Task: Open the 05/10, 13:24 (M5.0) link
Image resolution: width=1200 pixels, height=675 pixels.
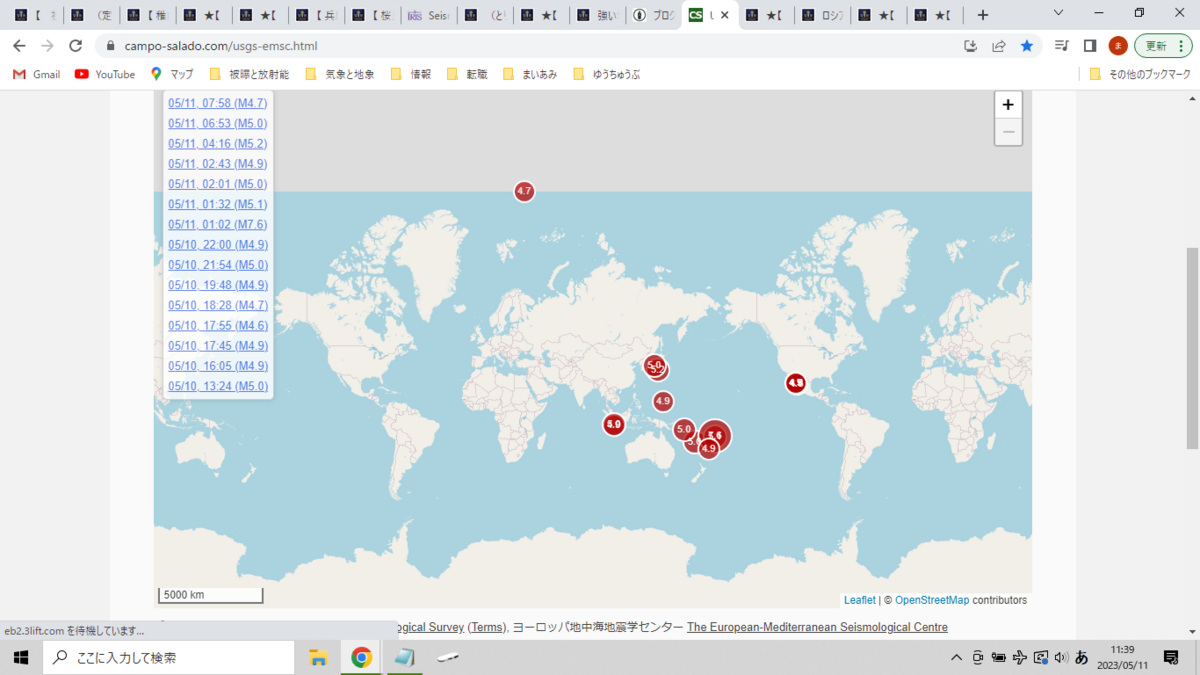Action: pyautogui.click(x=218, y=386)
